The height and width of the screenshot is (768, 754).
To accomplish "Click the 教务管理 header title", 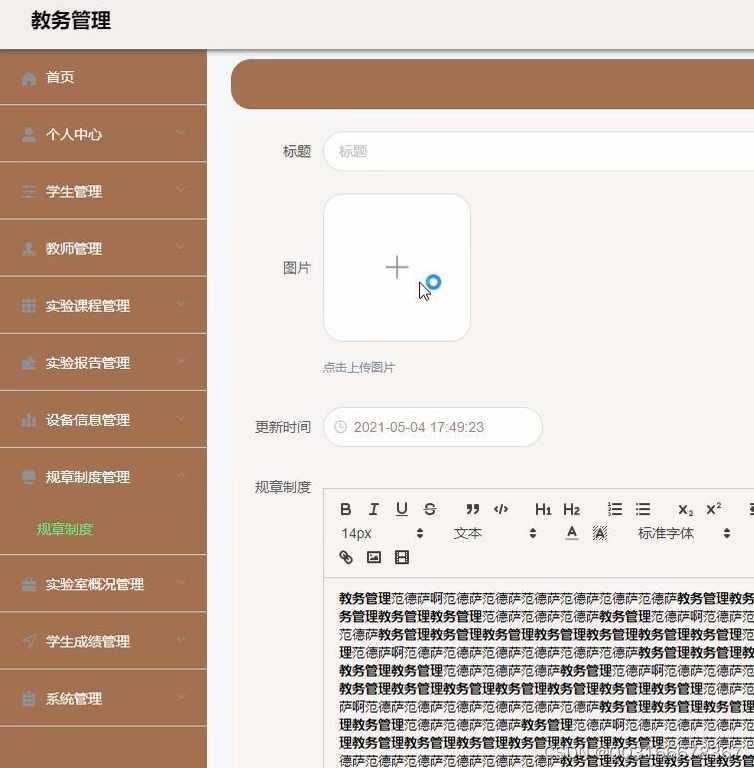I will pyautogui.click(x=71, y=21).
